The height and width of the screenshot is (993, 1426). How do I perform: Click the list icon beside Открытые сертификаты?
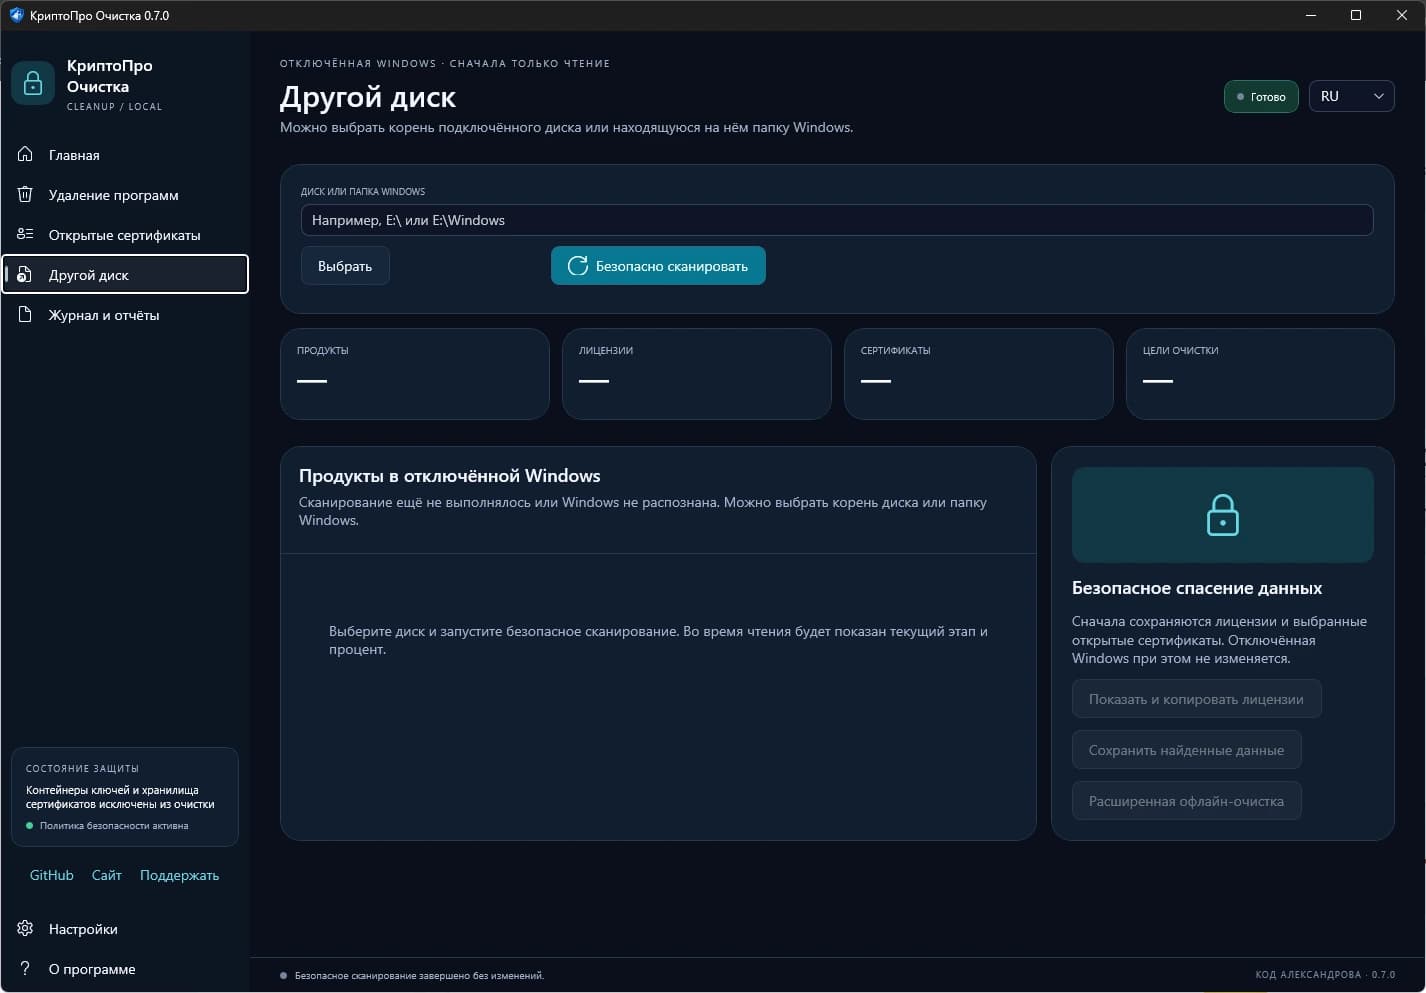coord(26,235)
